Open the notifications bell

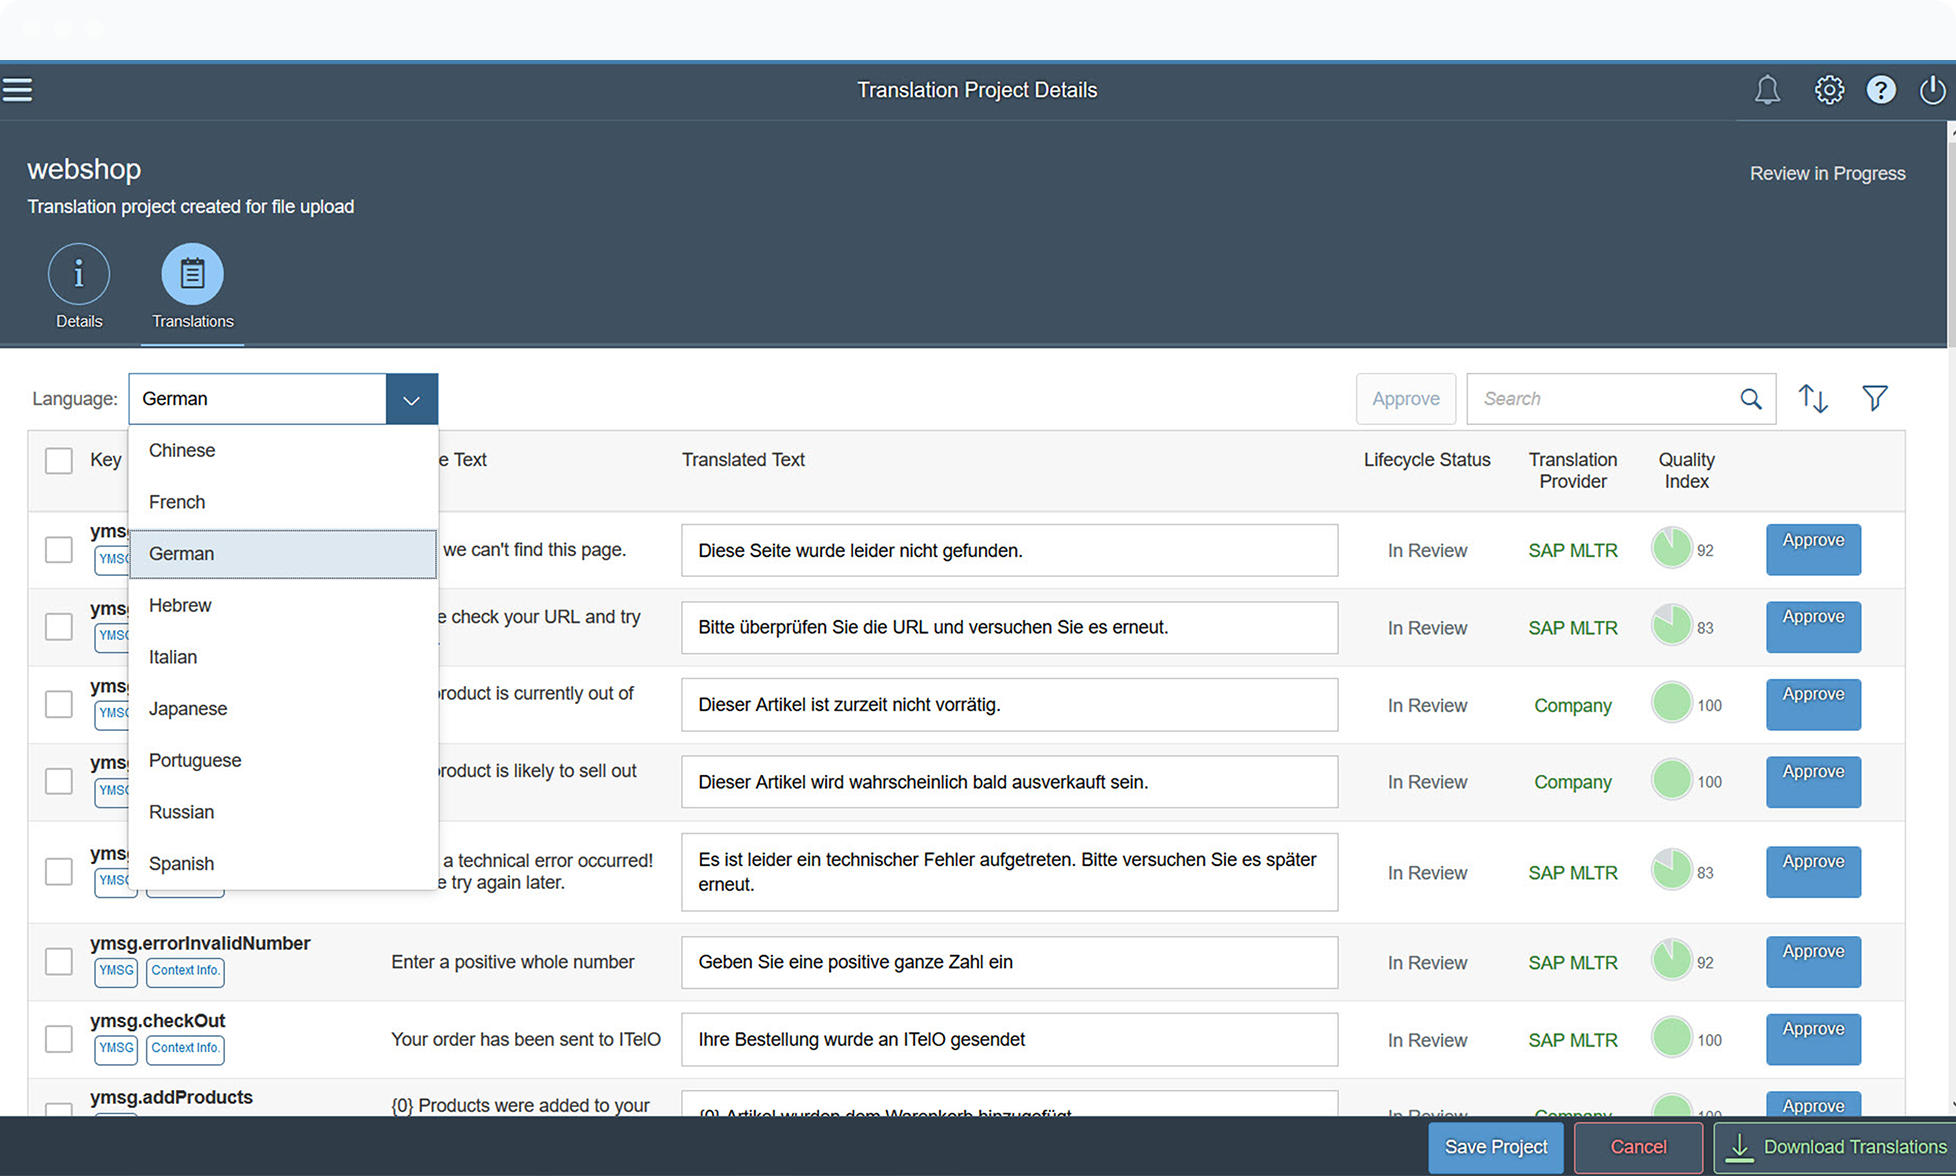coord(1767,89)
